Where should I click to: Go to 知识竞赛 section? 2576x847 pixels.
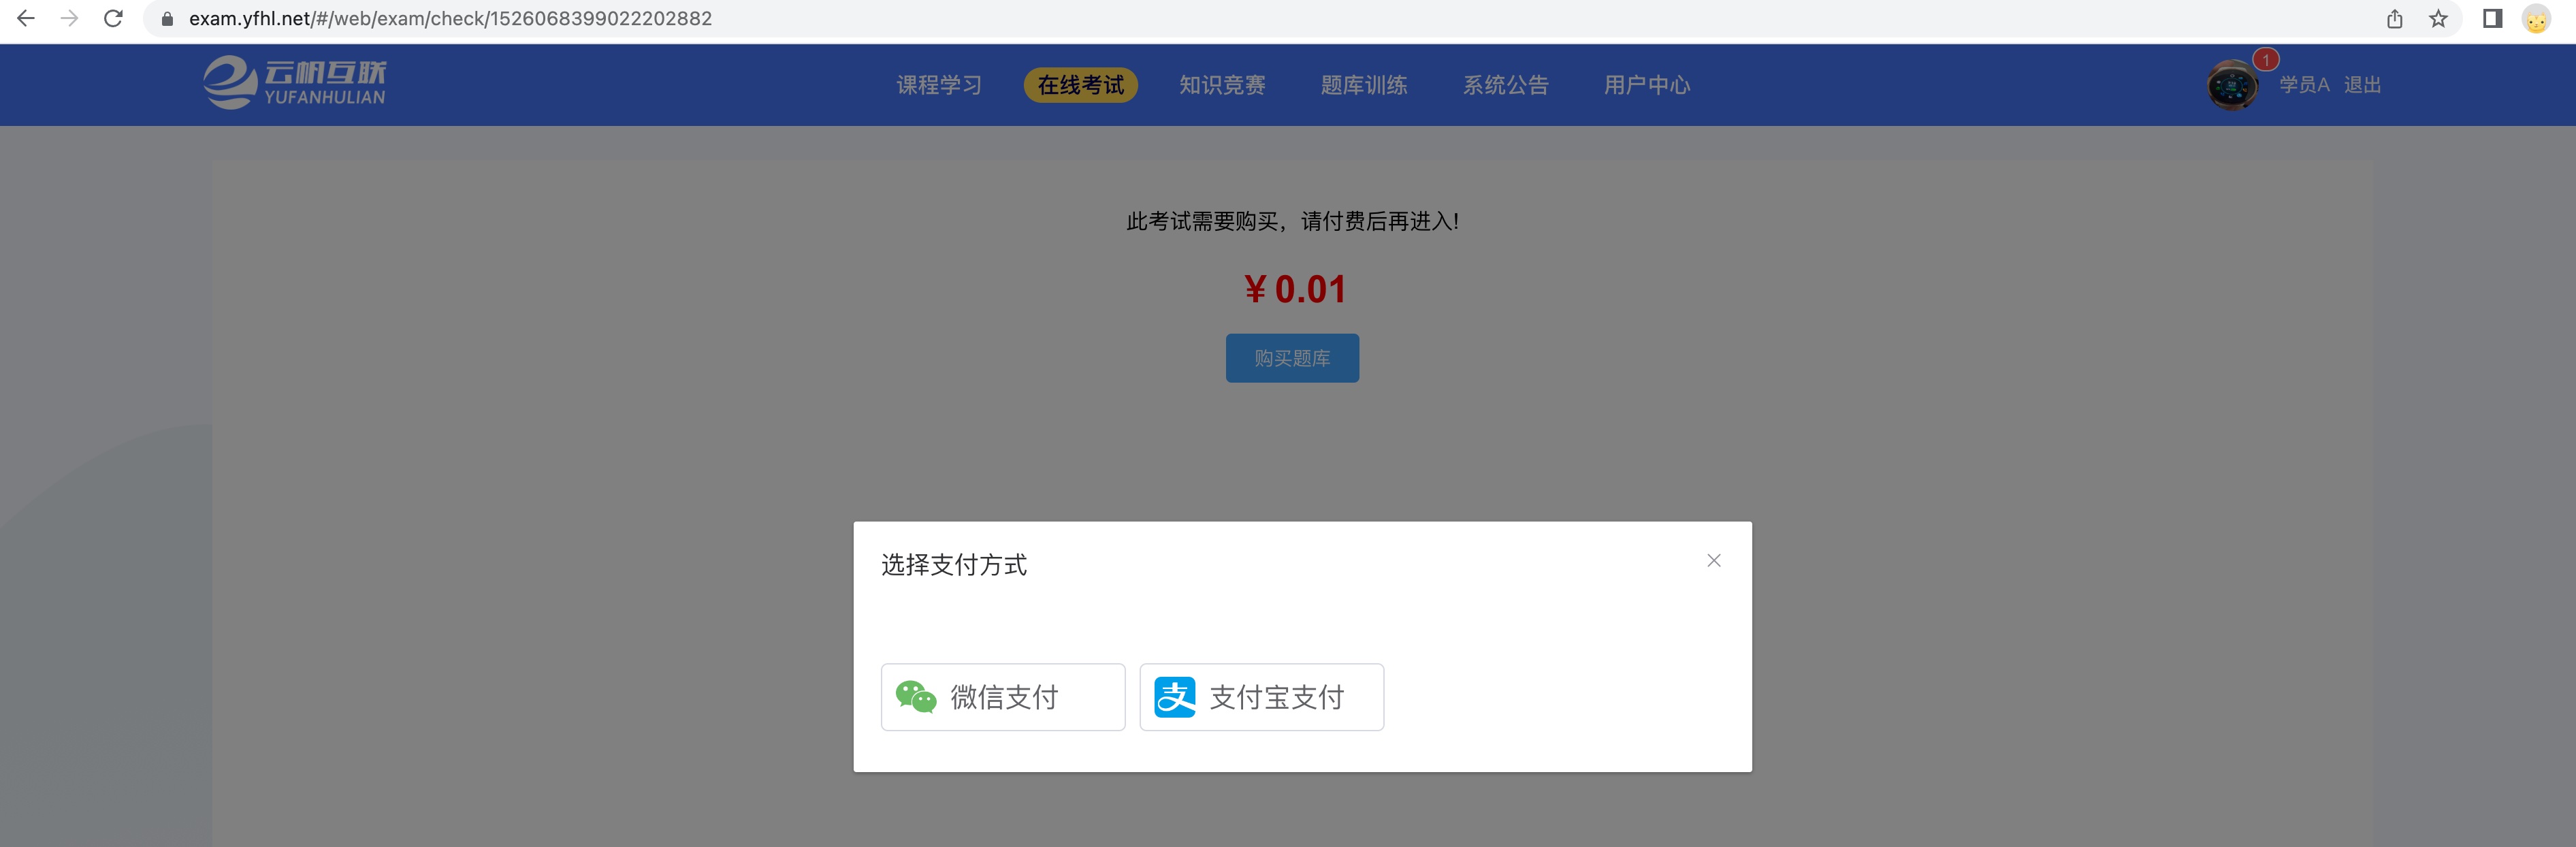(x=1222, y=85)
